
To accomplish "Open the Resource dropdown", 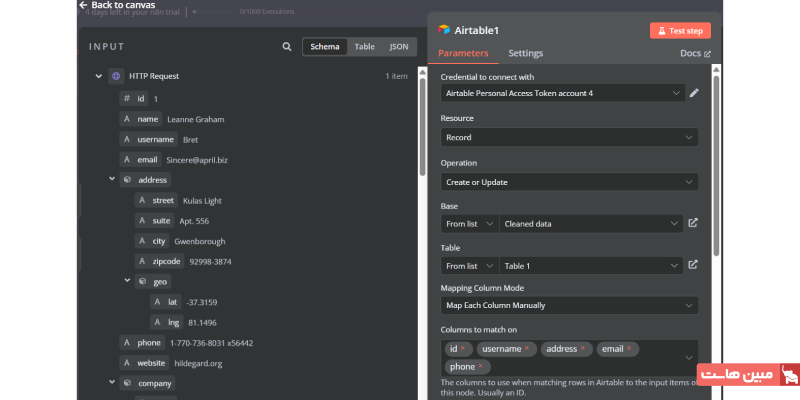I will pyautogui.click(x=569, y=137).
